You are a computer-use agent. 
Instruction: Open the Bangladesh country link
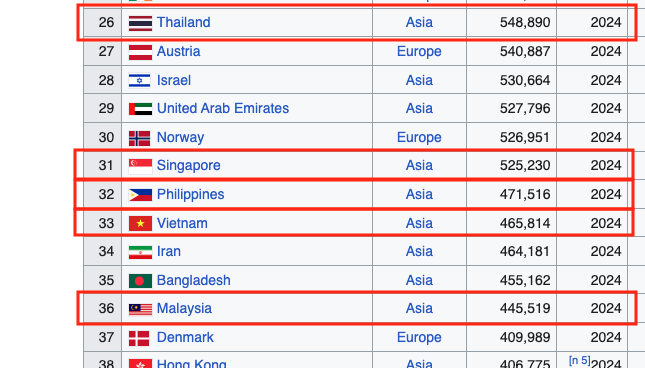(193, 280)
